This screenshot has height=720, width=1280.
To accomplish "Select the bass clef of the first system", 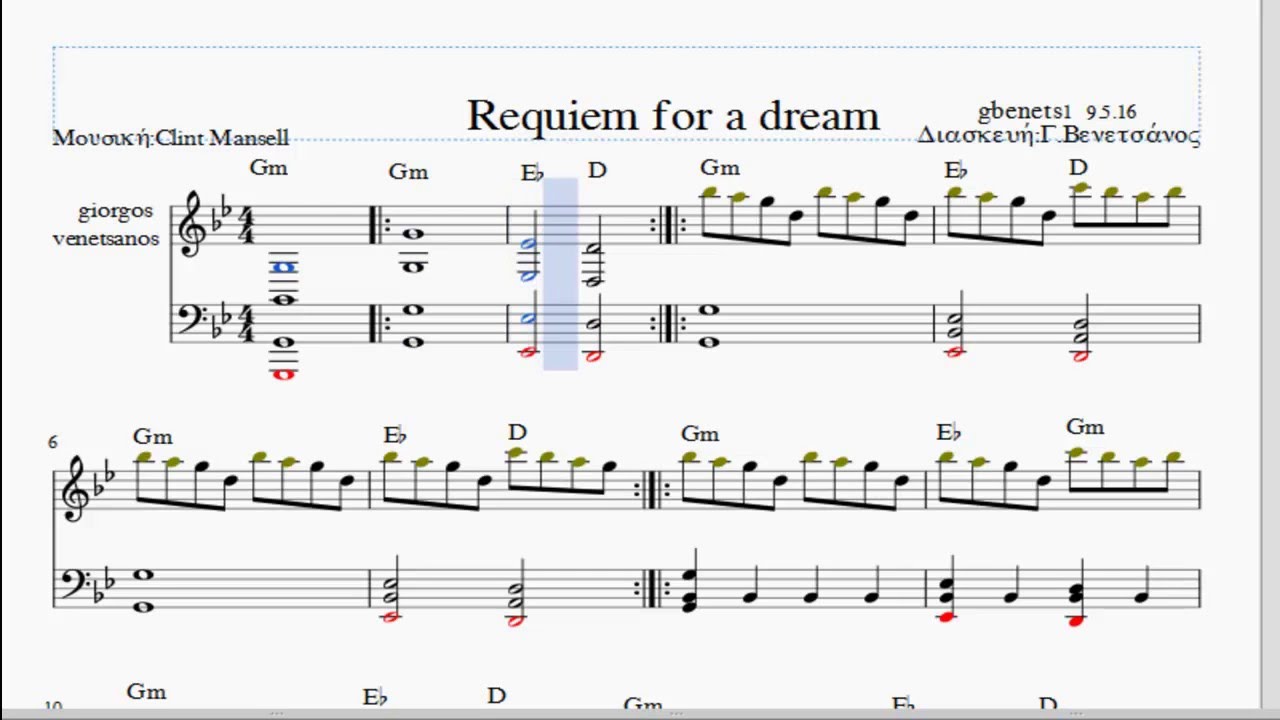I will pos(190,320).
